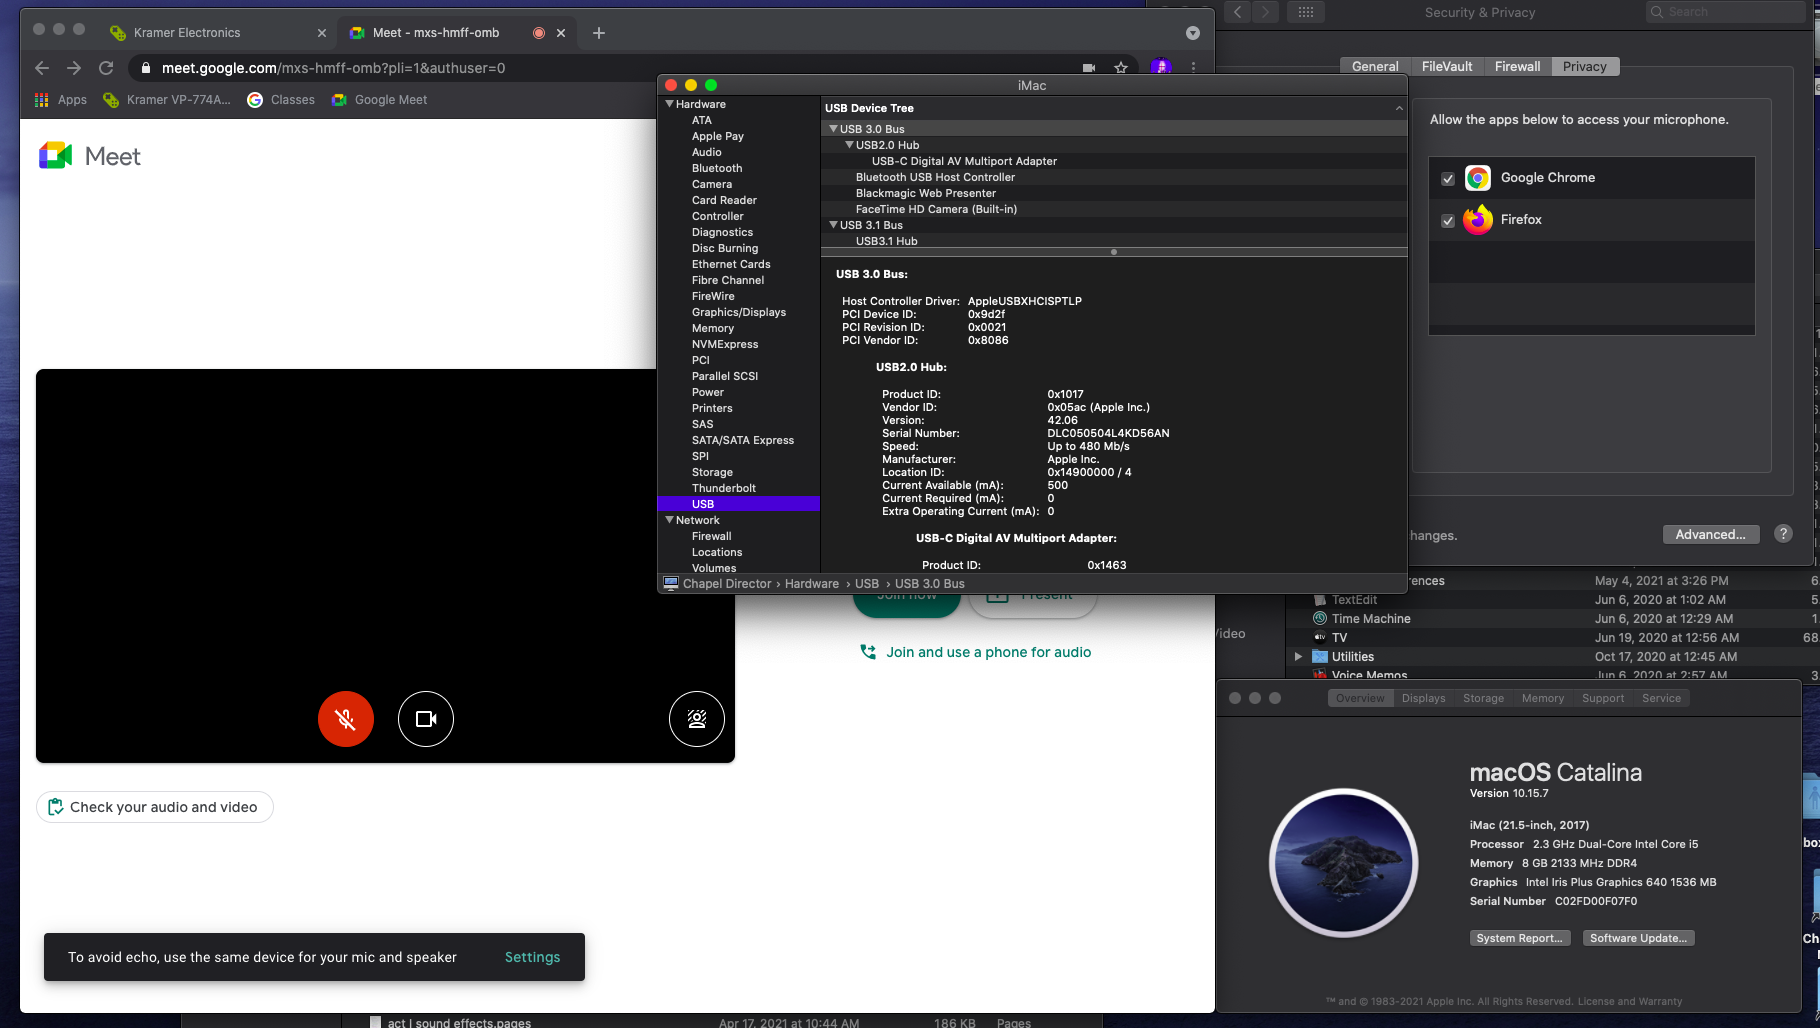Click System Preferences search field

[1725, 12]
